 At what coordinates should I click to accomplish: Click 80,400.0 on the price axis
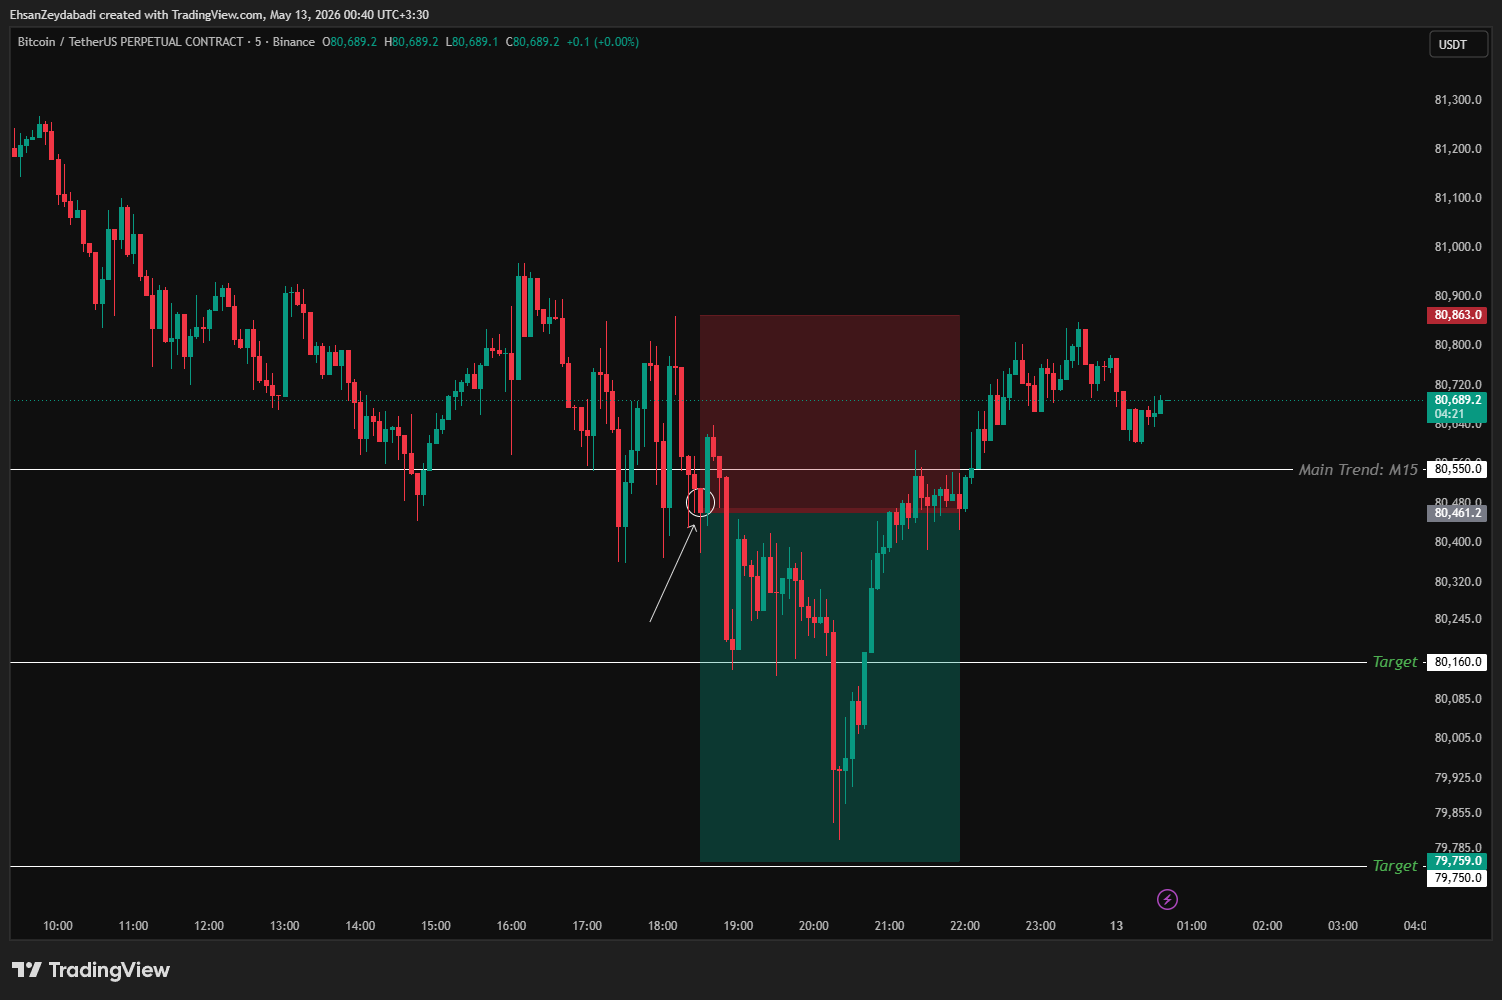click(x=1458, y=542)
